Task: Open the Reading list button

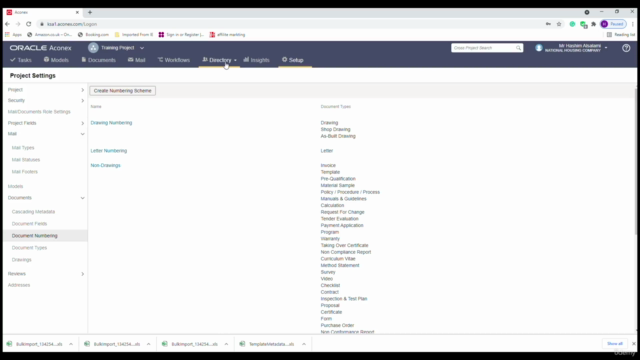Action: (x=621, y=35)
